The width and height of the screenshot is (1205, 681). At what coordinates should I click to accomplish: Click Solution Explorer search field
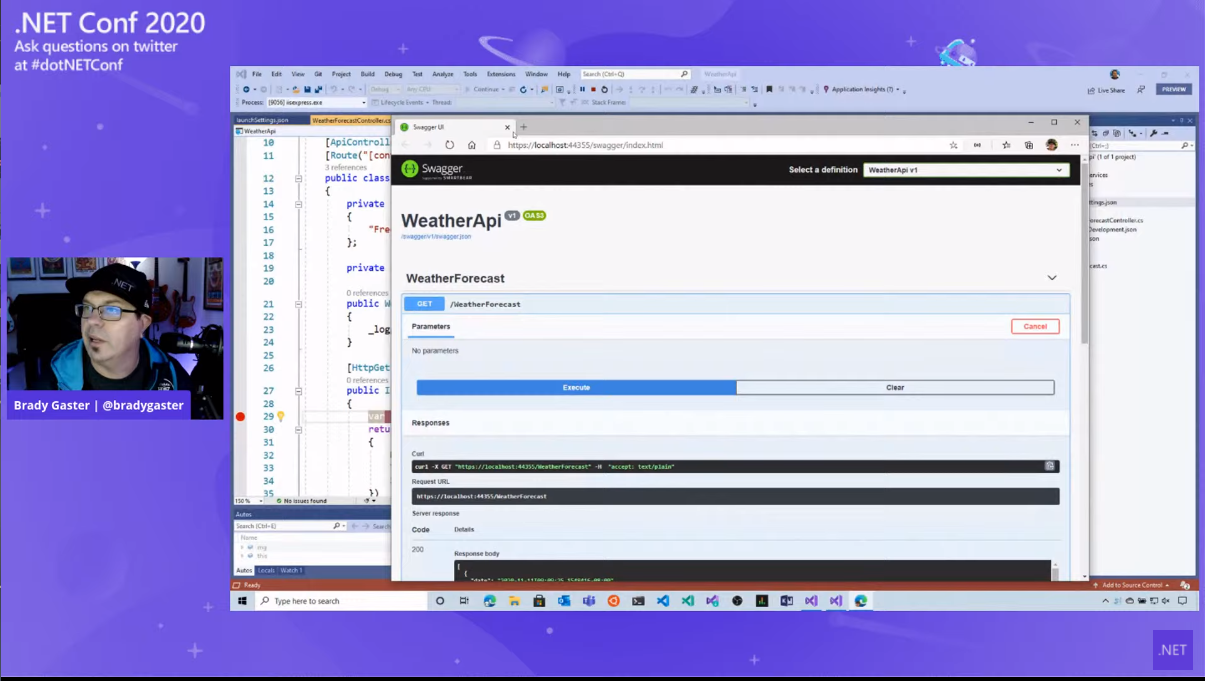(1140, 145)
